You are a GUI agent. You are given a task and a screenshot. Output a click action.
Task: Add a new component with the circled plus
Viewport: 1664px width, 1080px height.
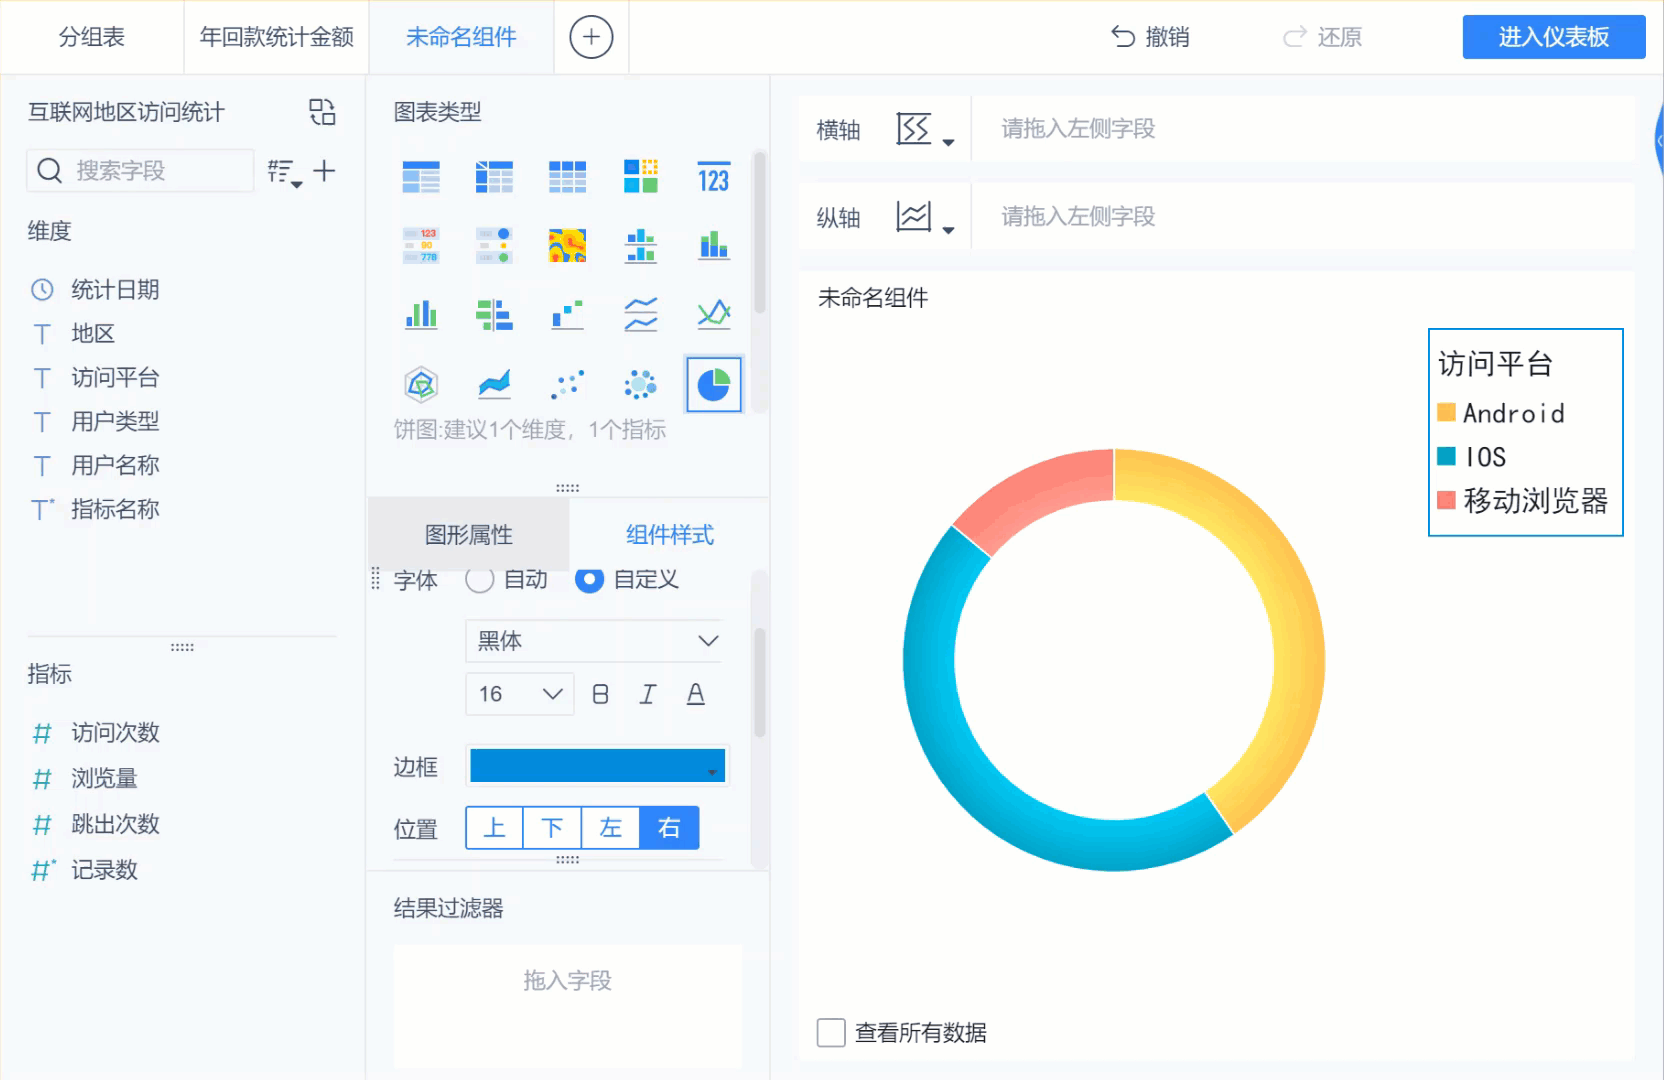tap(591, 37)
